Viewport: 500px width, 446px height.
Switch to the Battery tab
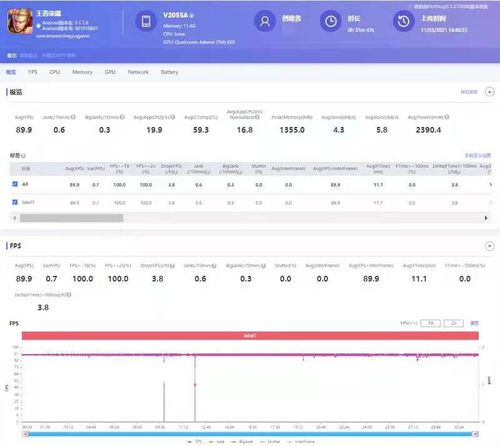click(169, 72)
